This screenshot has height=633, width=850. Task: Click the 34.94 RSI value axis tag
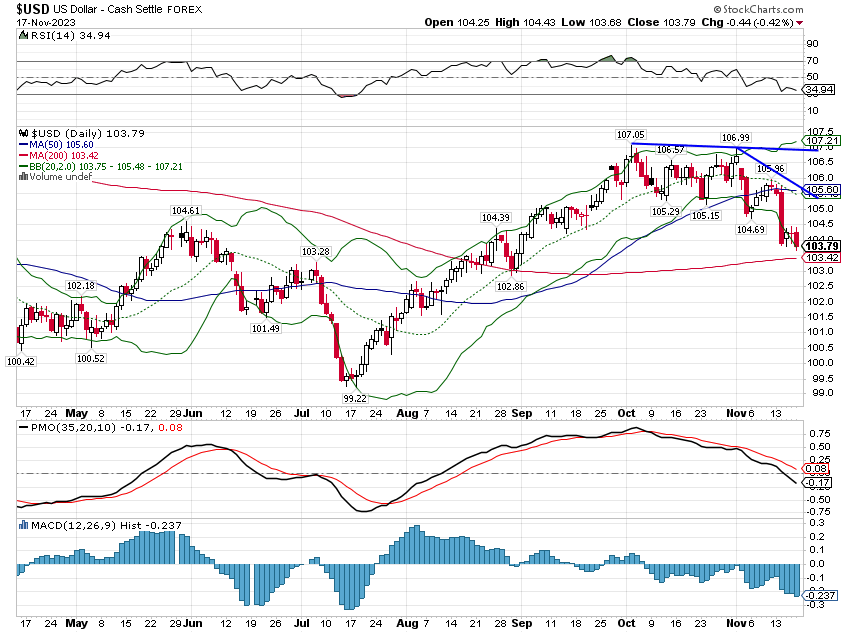[820, 91]
